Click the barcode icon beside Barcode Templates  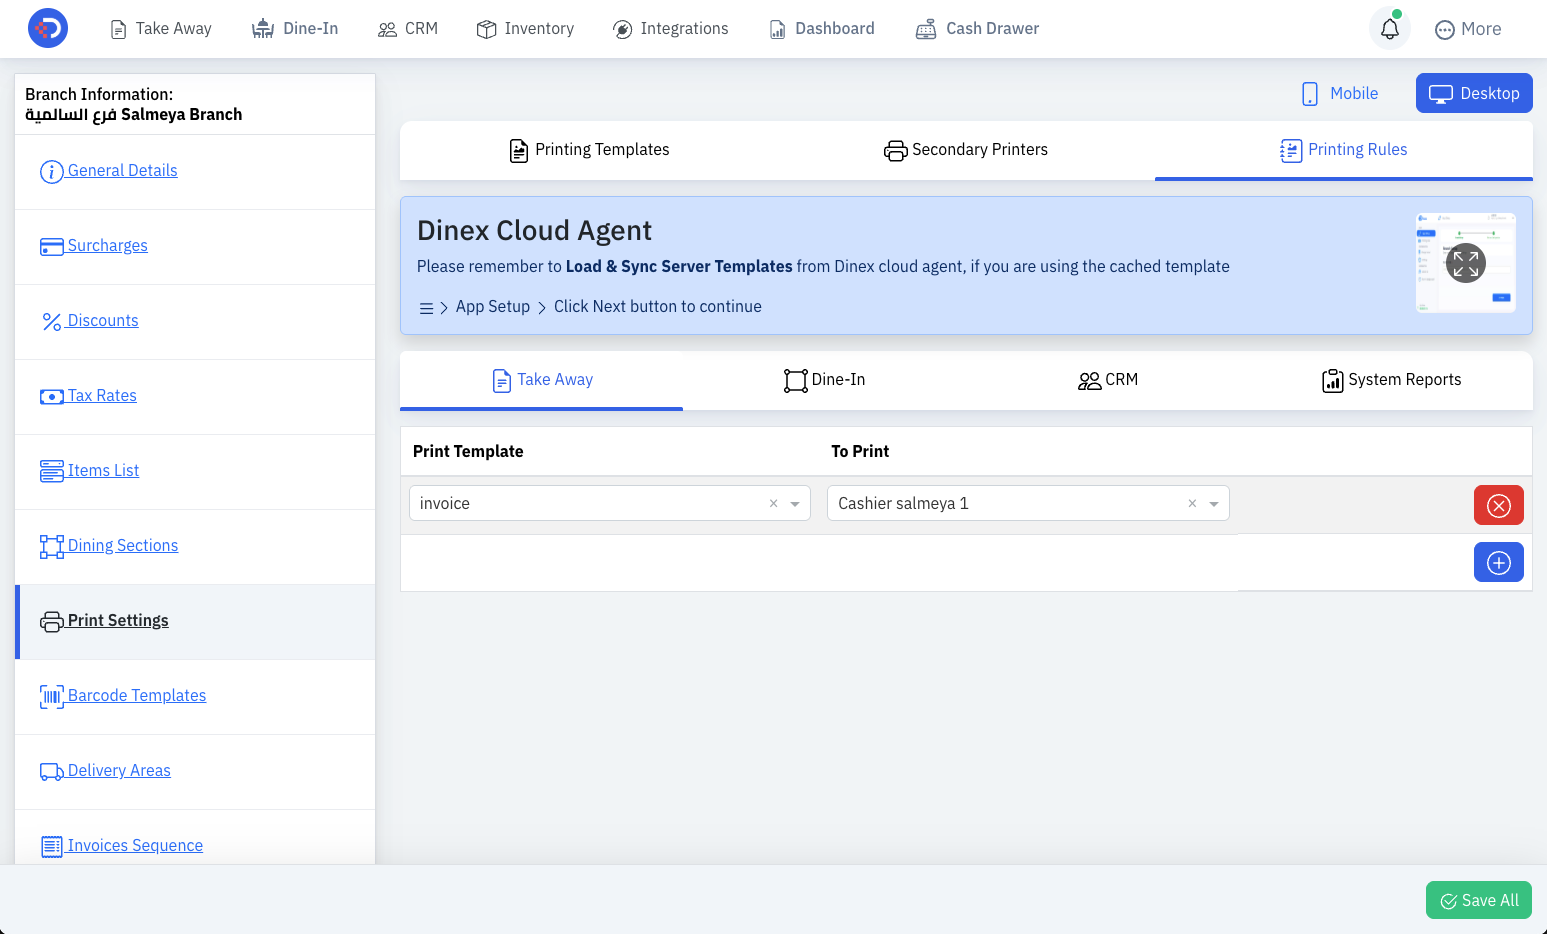(x=51, y=697)
